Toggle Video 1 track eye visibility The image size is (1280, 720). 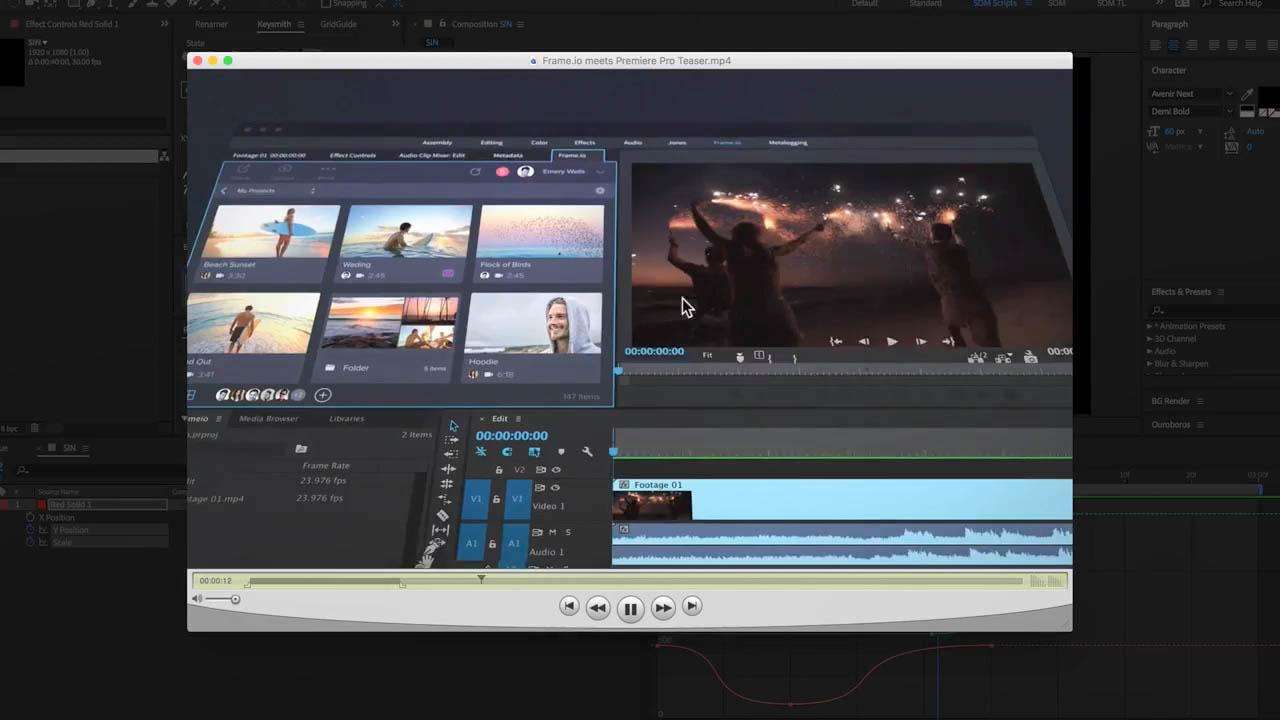click(555, 488)
